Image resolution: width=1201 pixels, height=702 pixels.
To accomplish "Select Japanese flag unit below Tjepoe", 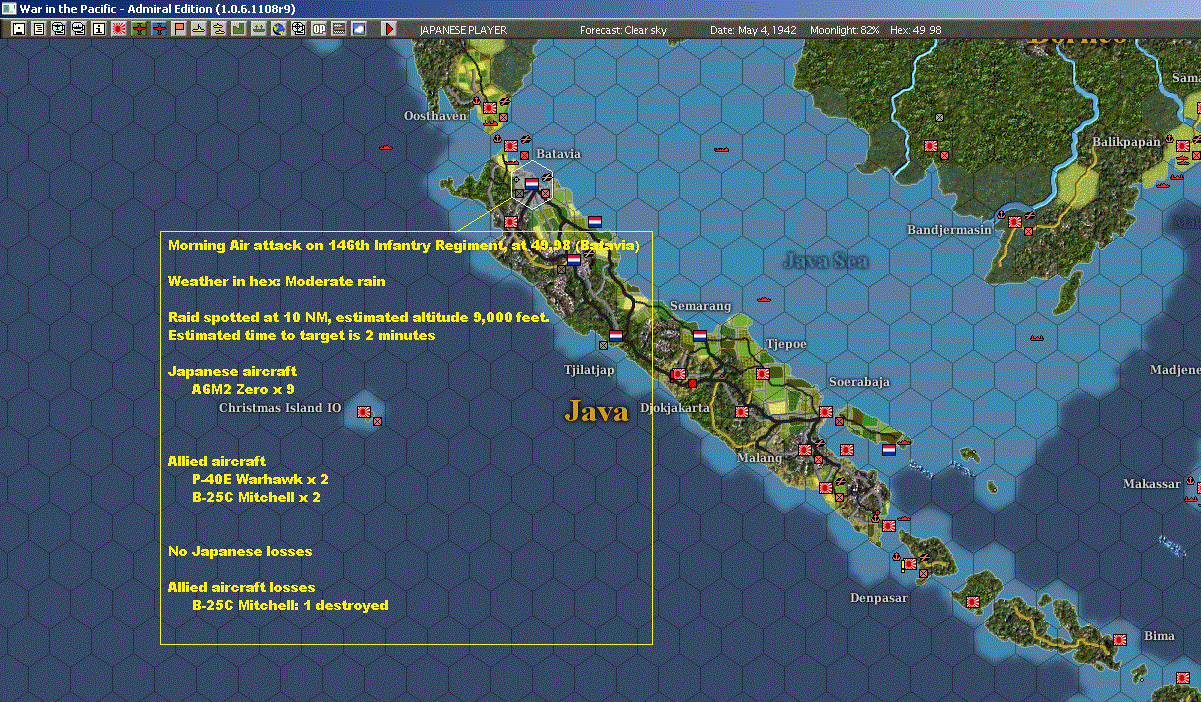I will (x=762, y=374).
